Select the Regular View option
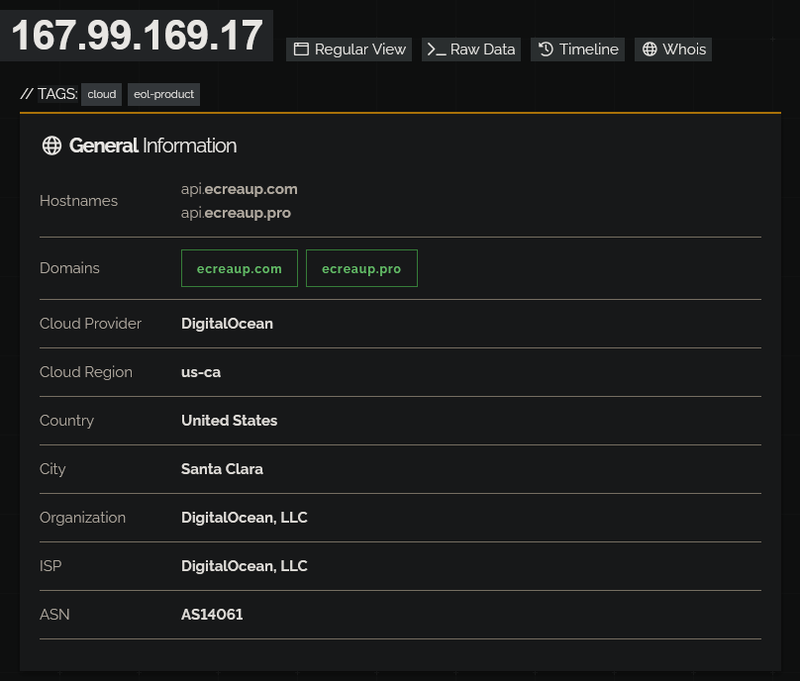 (x=349, y=49)
